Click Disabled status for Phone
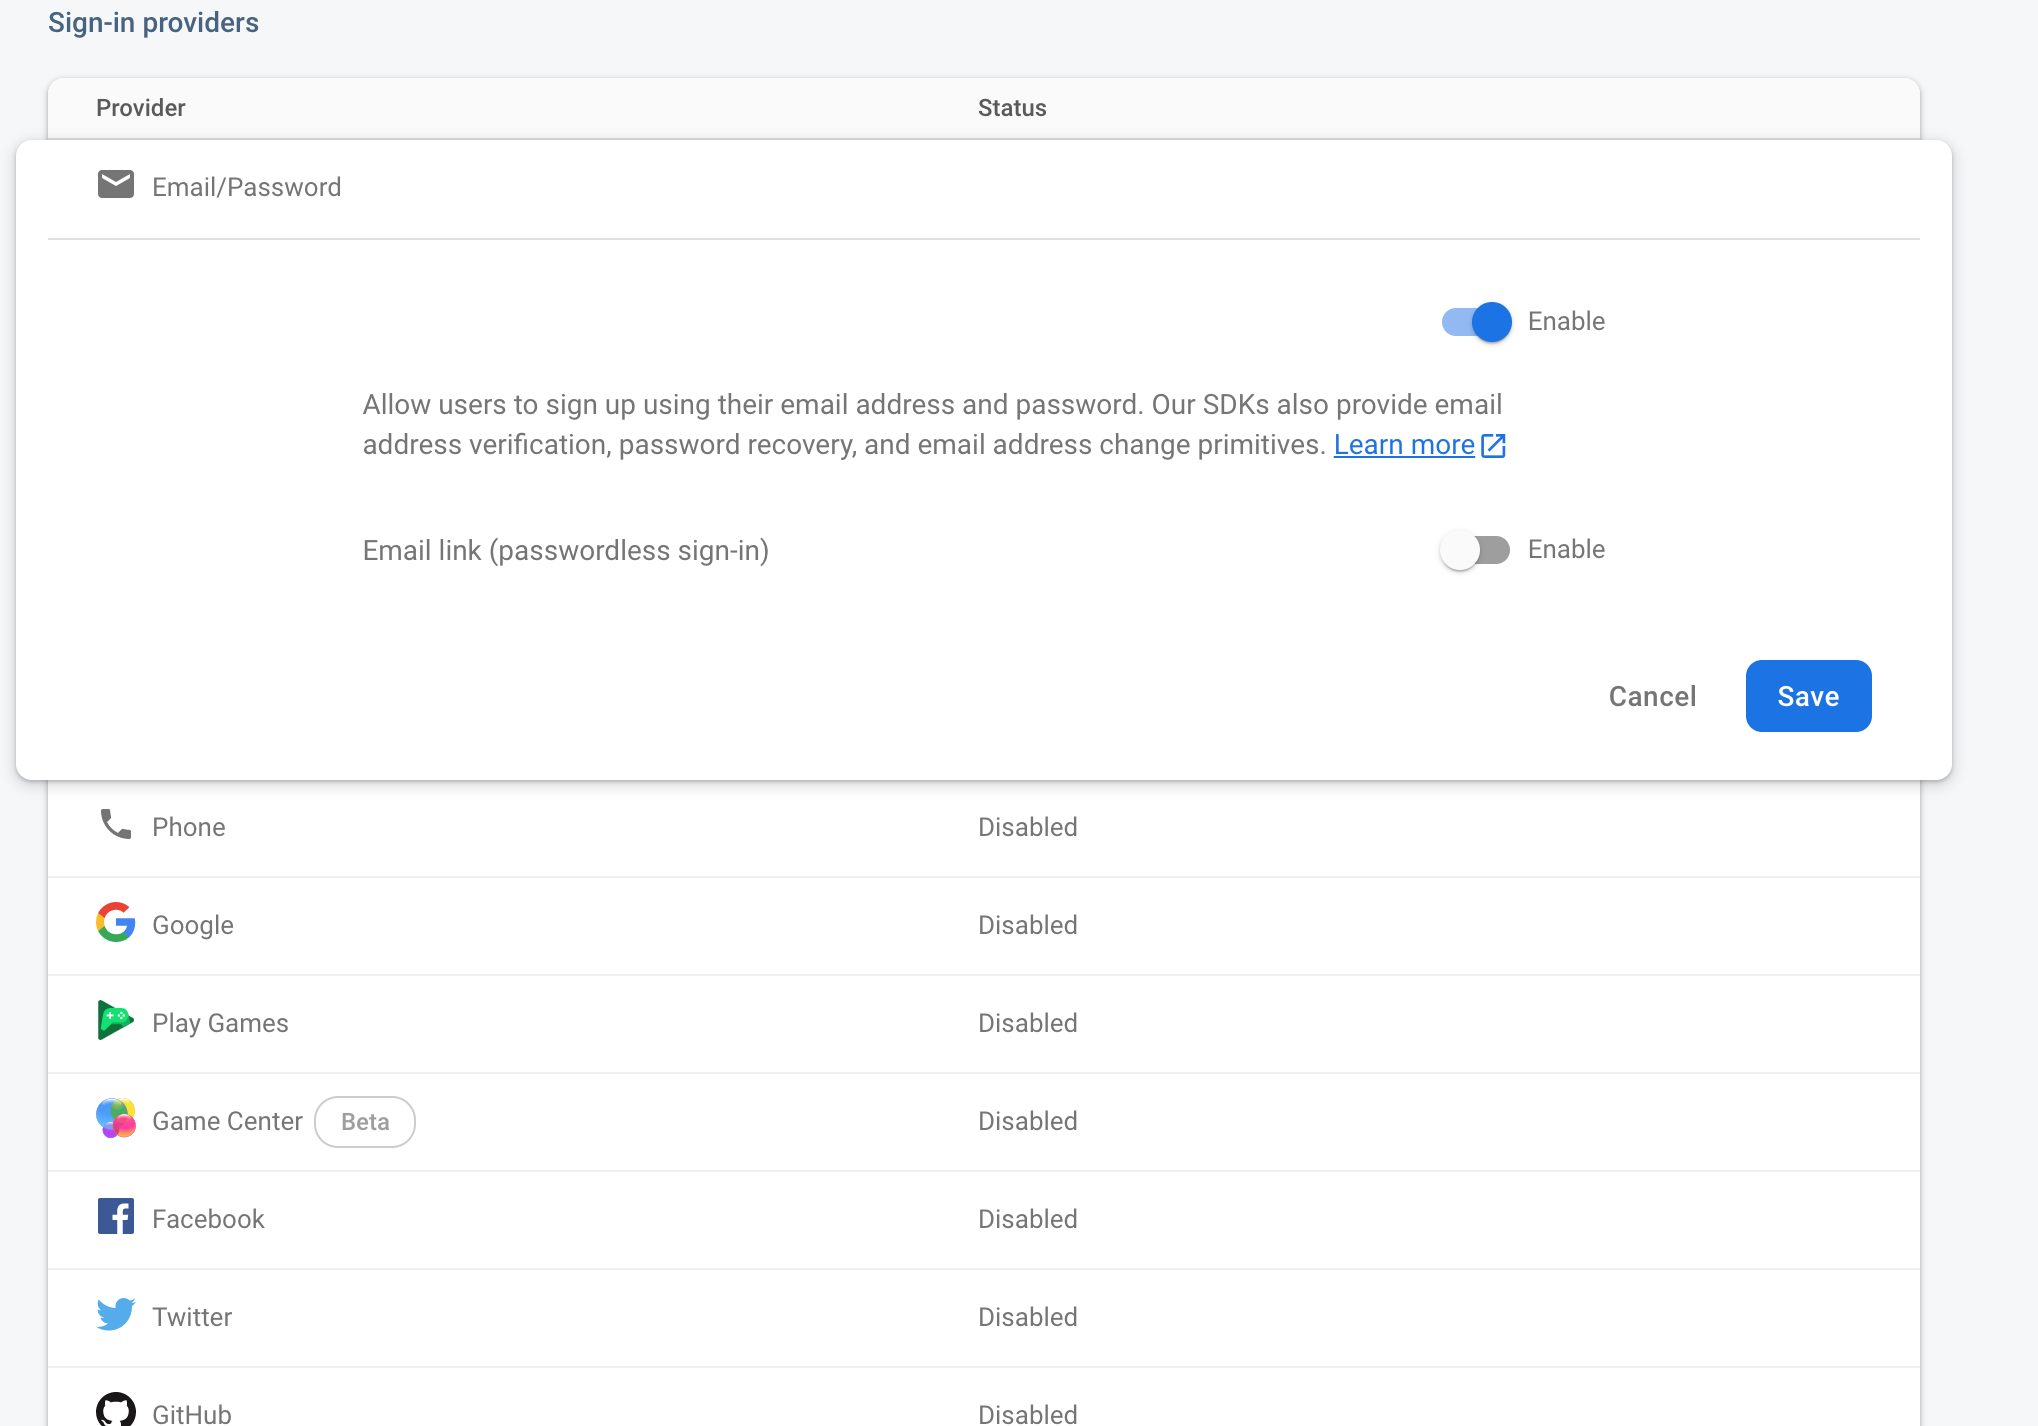This screenshot has height=1426, width=2038. pyautogui.click(x=1027, y=827)
